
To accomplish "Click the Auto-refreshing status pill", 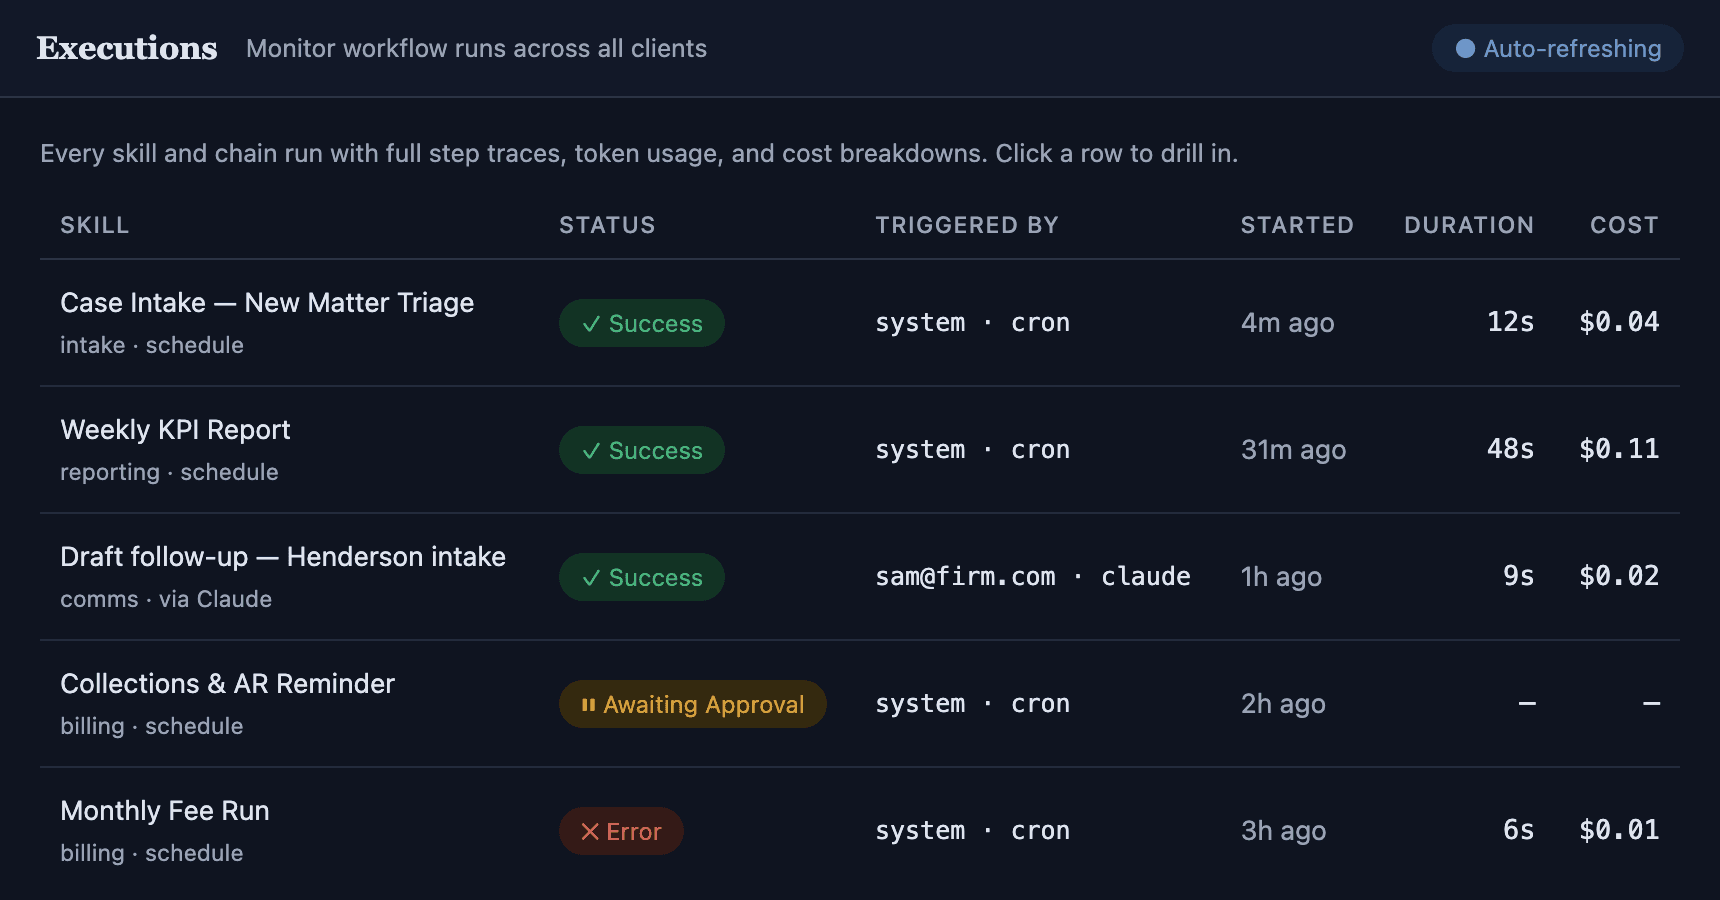I will [x=1557, y=48].
